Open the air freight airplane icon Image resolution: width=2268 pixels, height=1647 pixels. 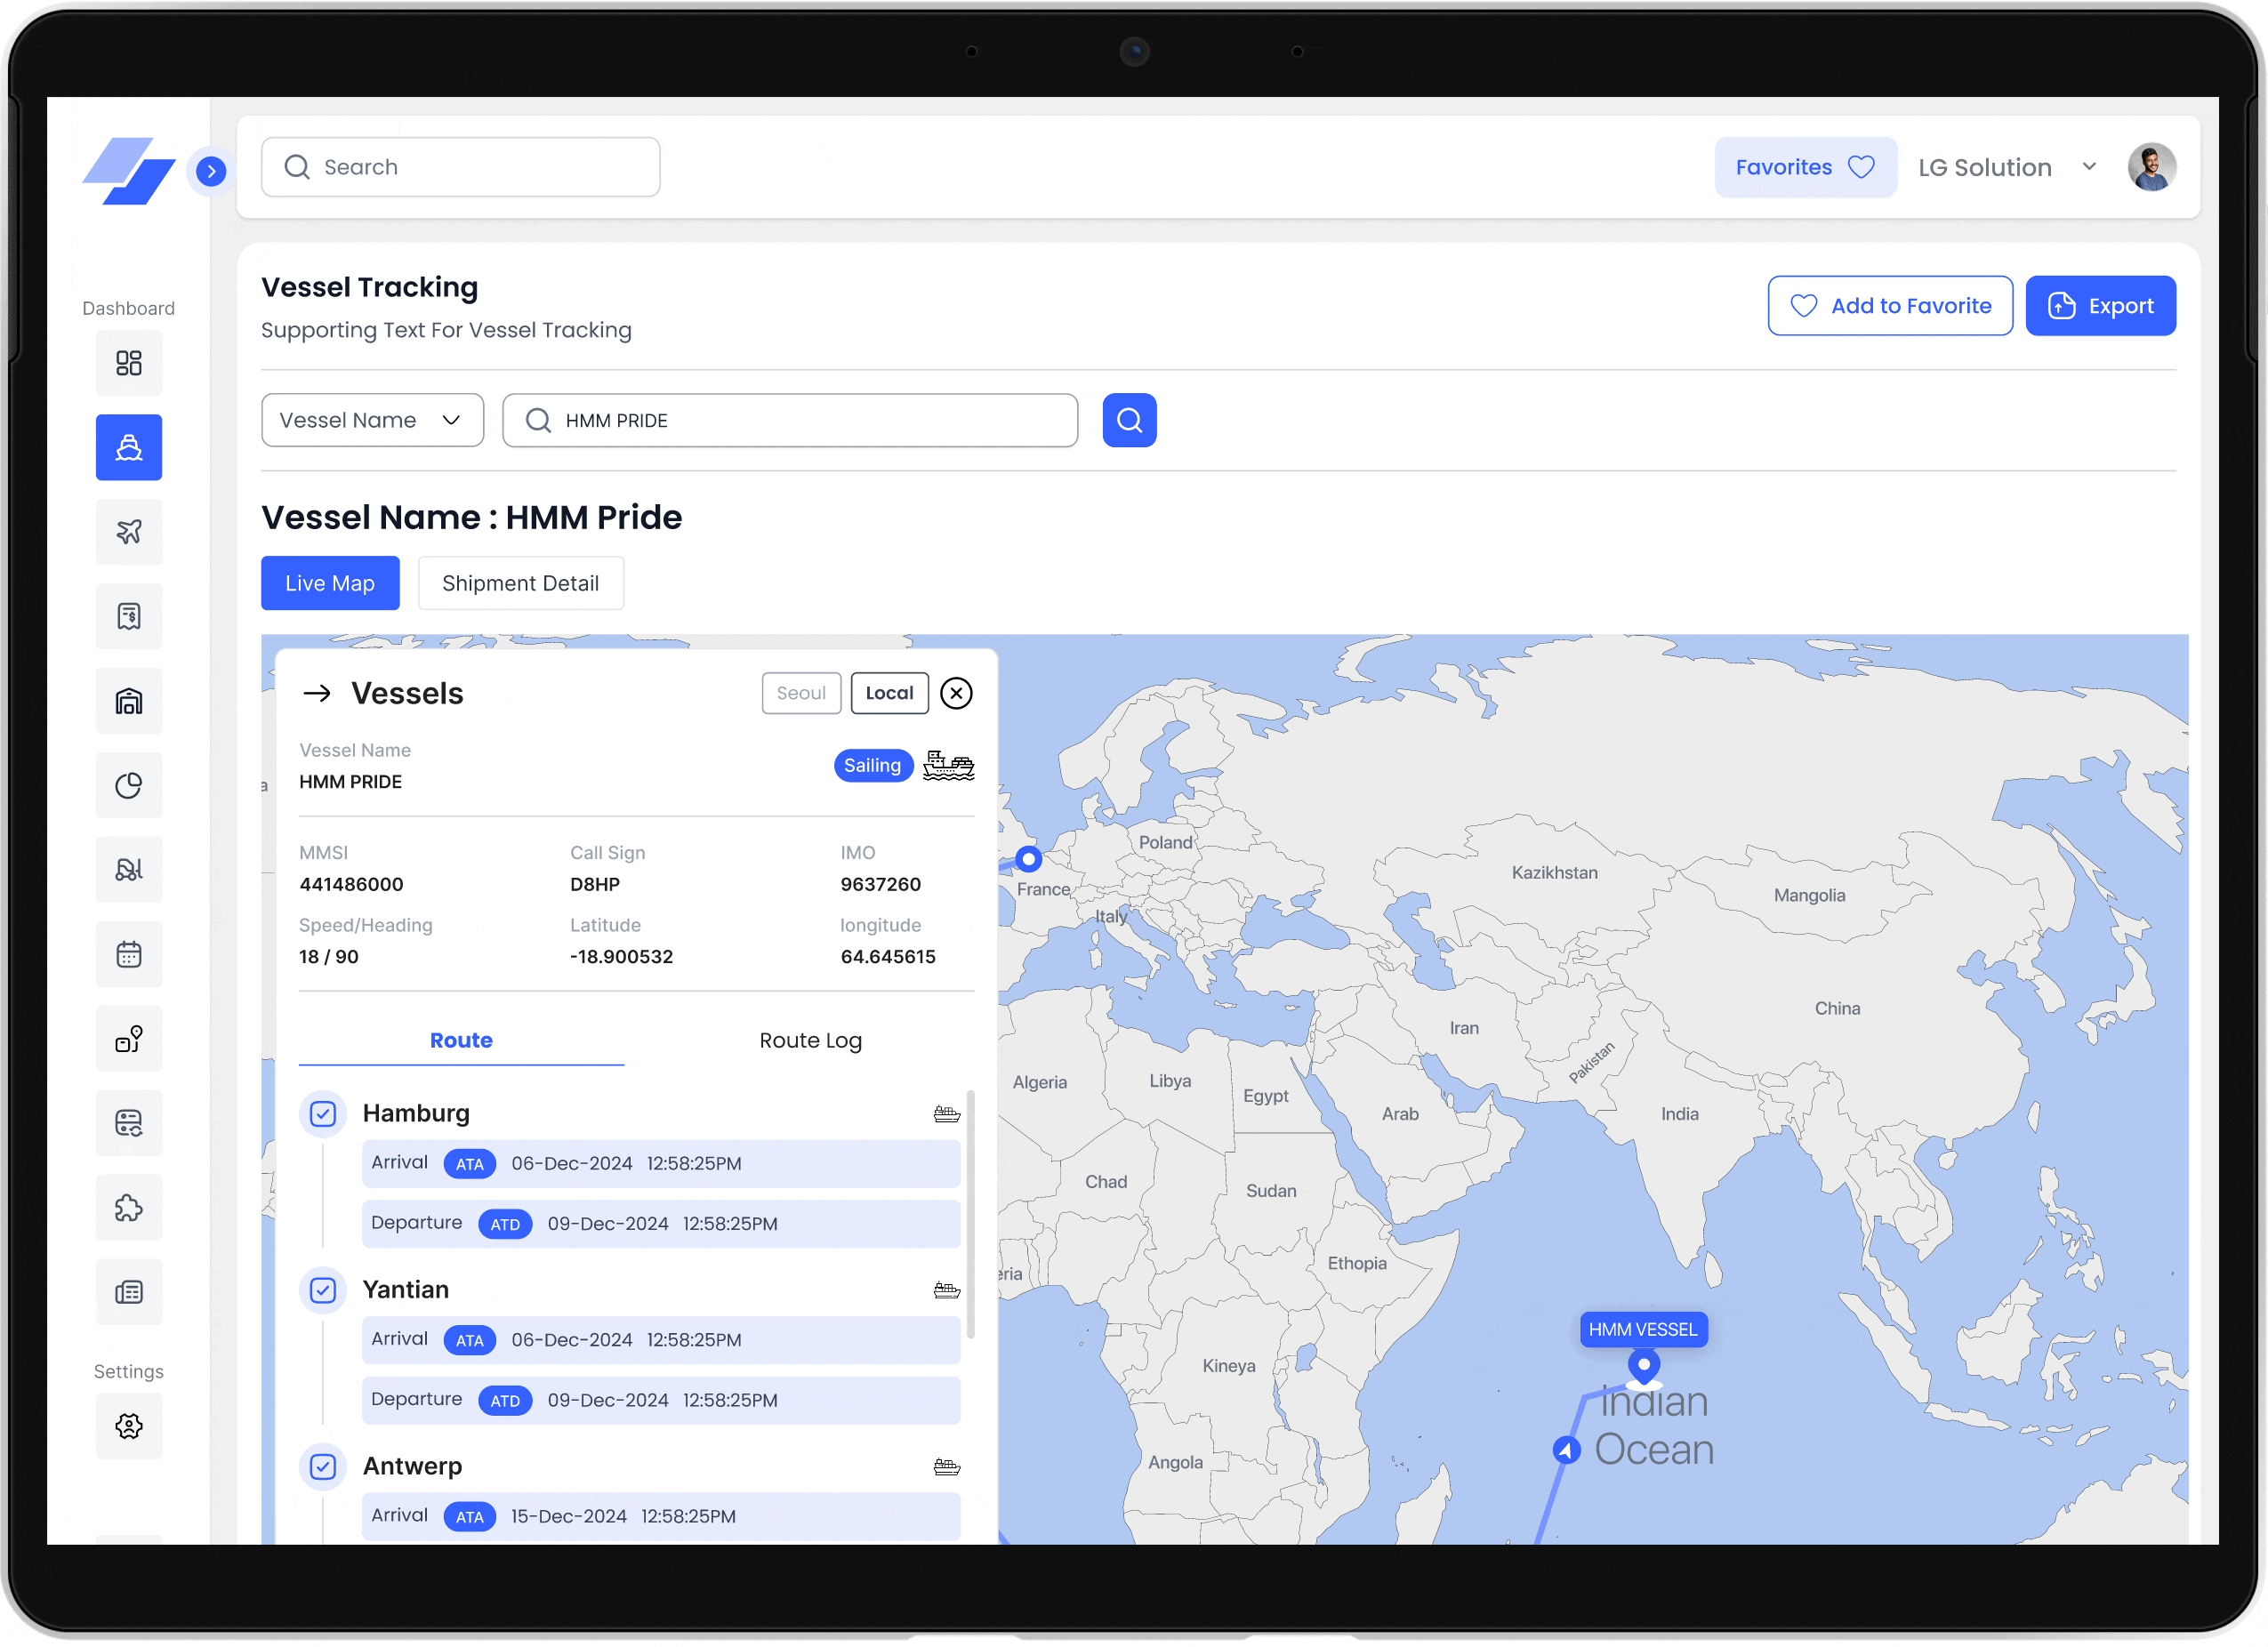(129, 531)
